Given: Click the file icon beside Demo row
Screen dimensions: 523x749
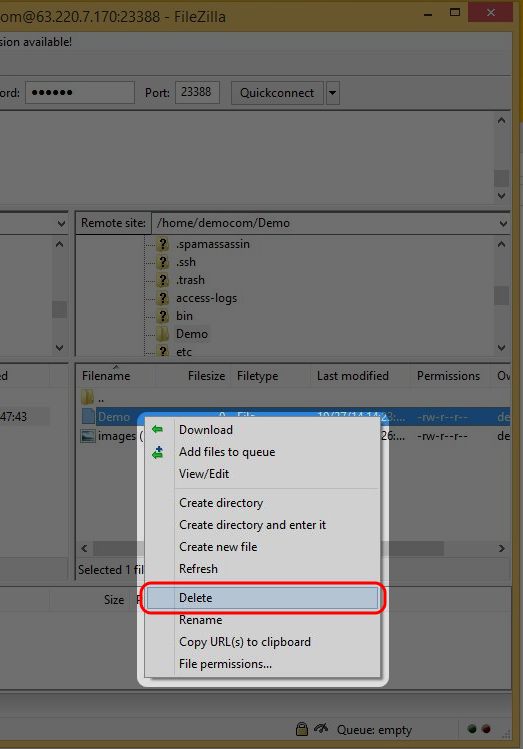Looking at the screenshot, I should tap(88, 417).
